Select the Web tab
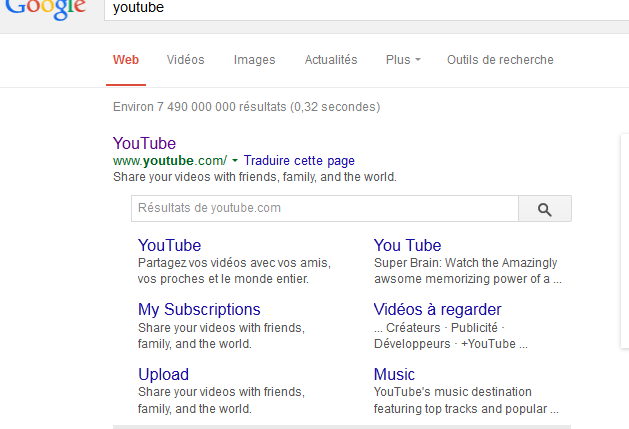This screenshot has height=429, width=629. pos(126,60)
